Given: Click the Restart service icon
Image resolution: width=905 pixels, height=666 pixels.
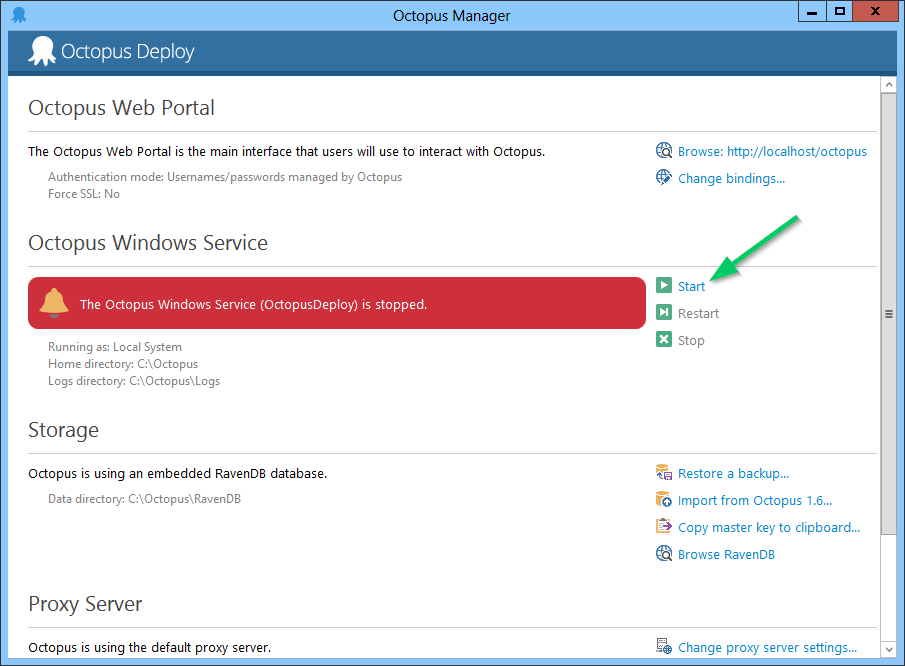Looking at the screenshot, I should [664, 313].
